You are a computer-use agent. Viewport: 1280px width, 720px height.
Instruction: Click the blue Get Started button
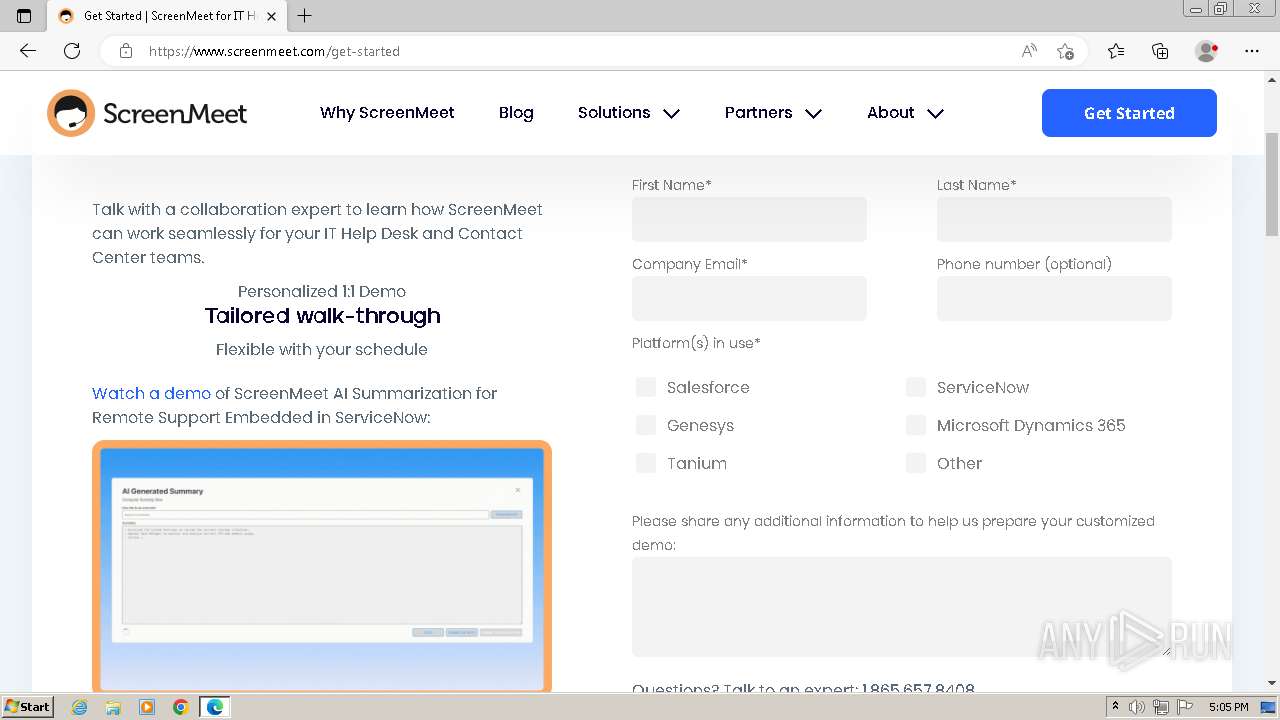coord(1129,113)
